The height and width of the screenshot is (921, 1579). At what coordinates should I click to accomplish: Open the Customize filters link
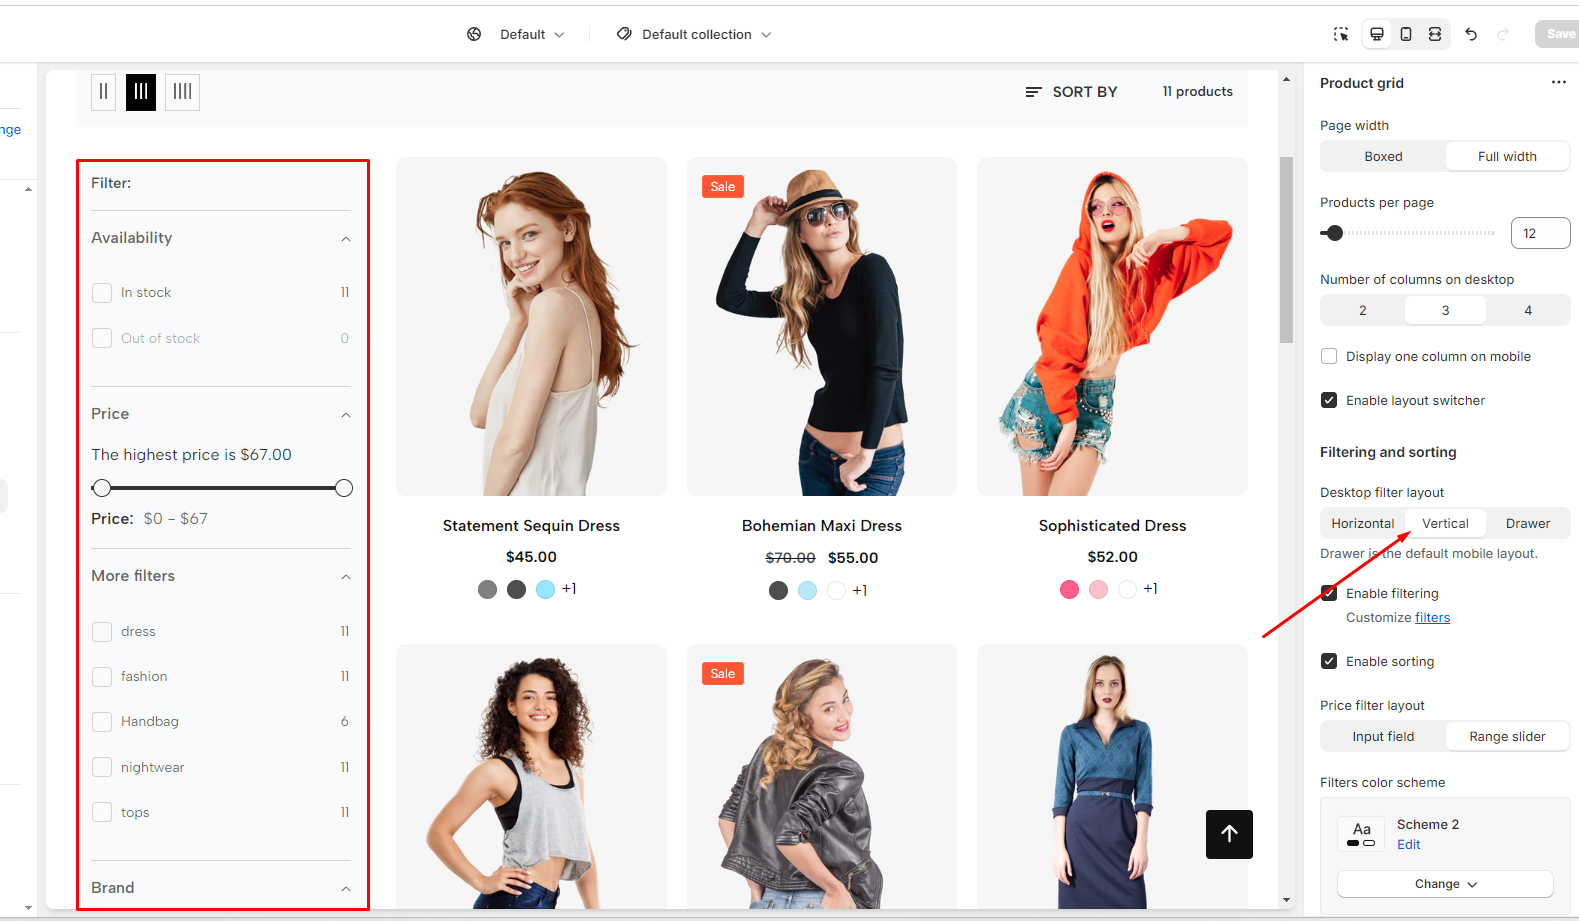[1432, 617]
